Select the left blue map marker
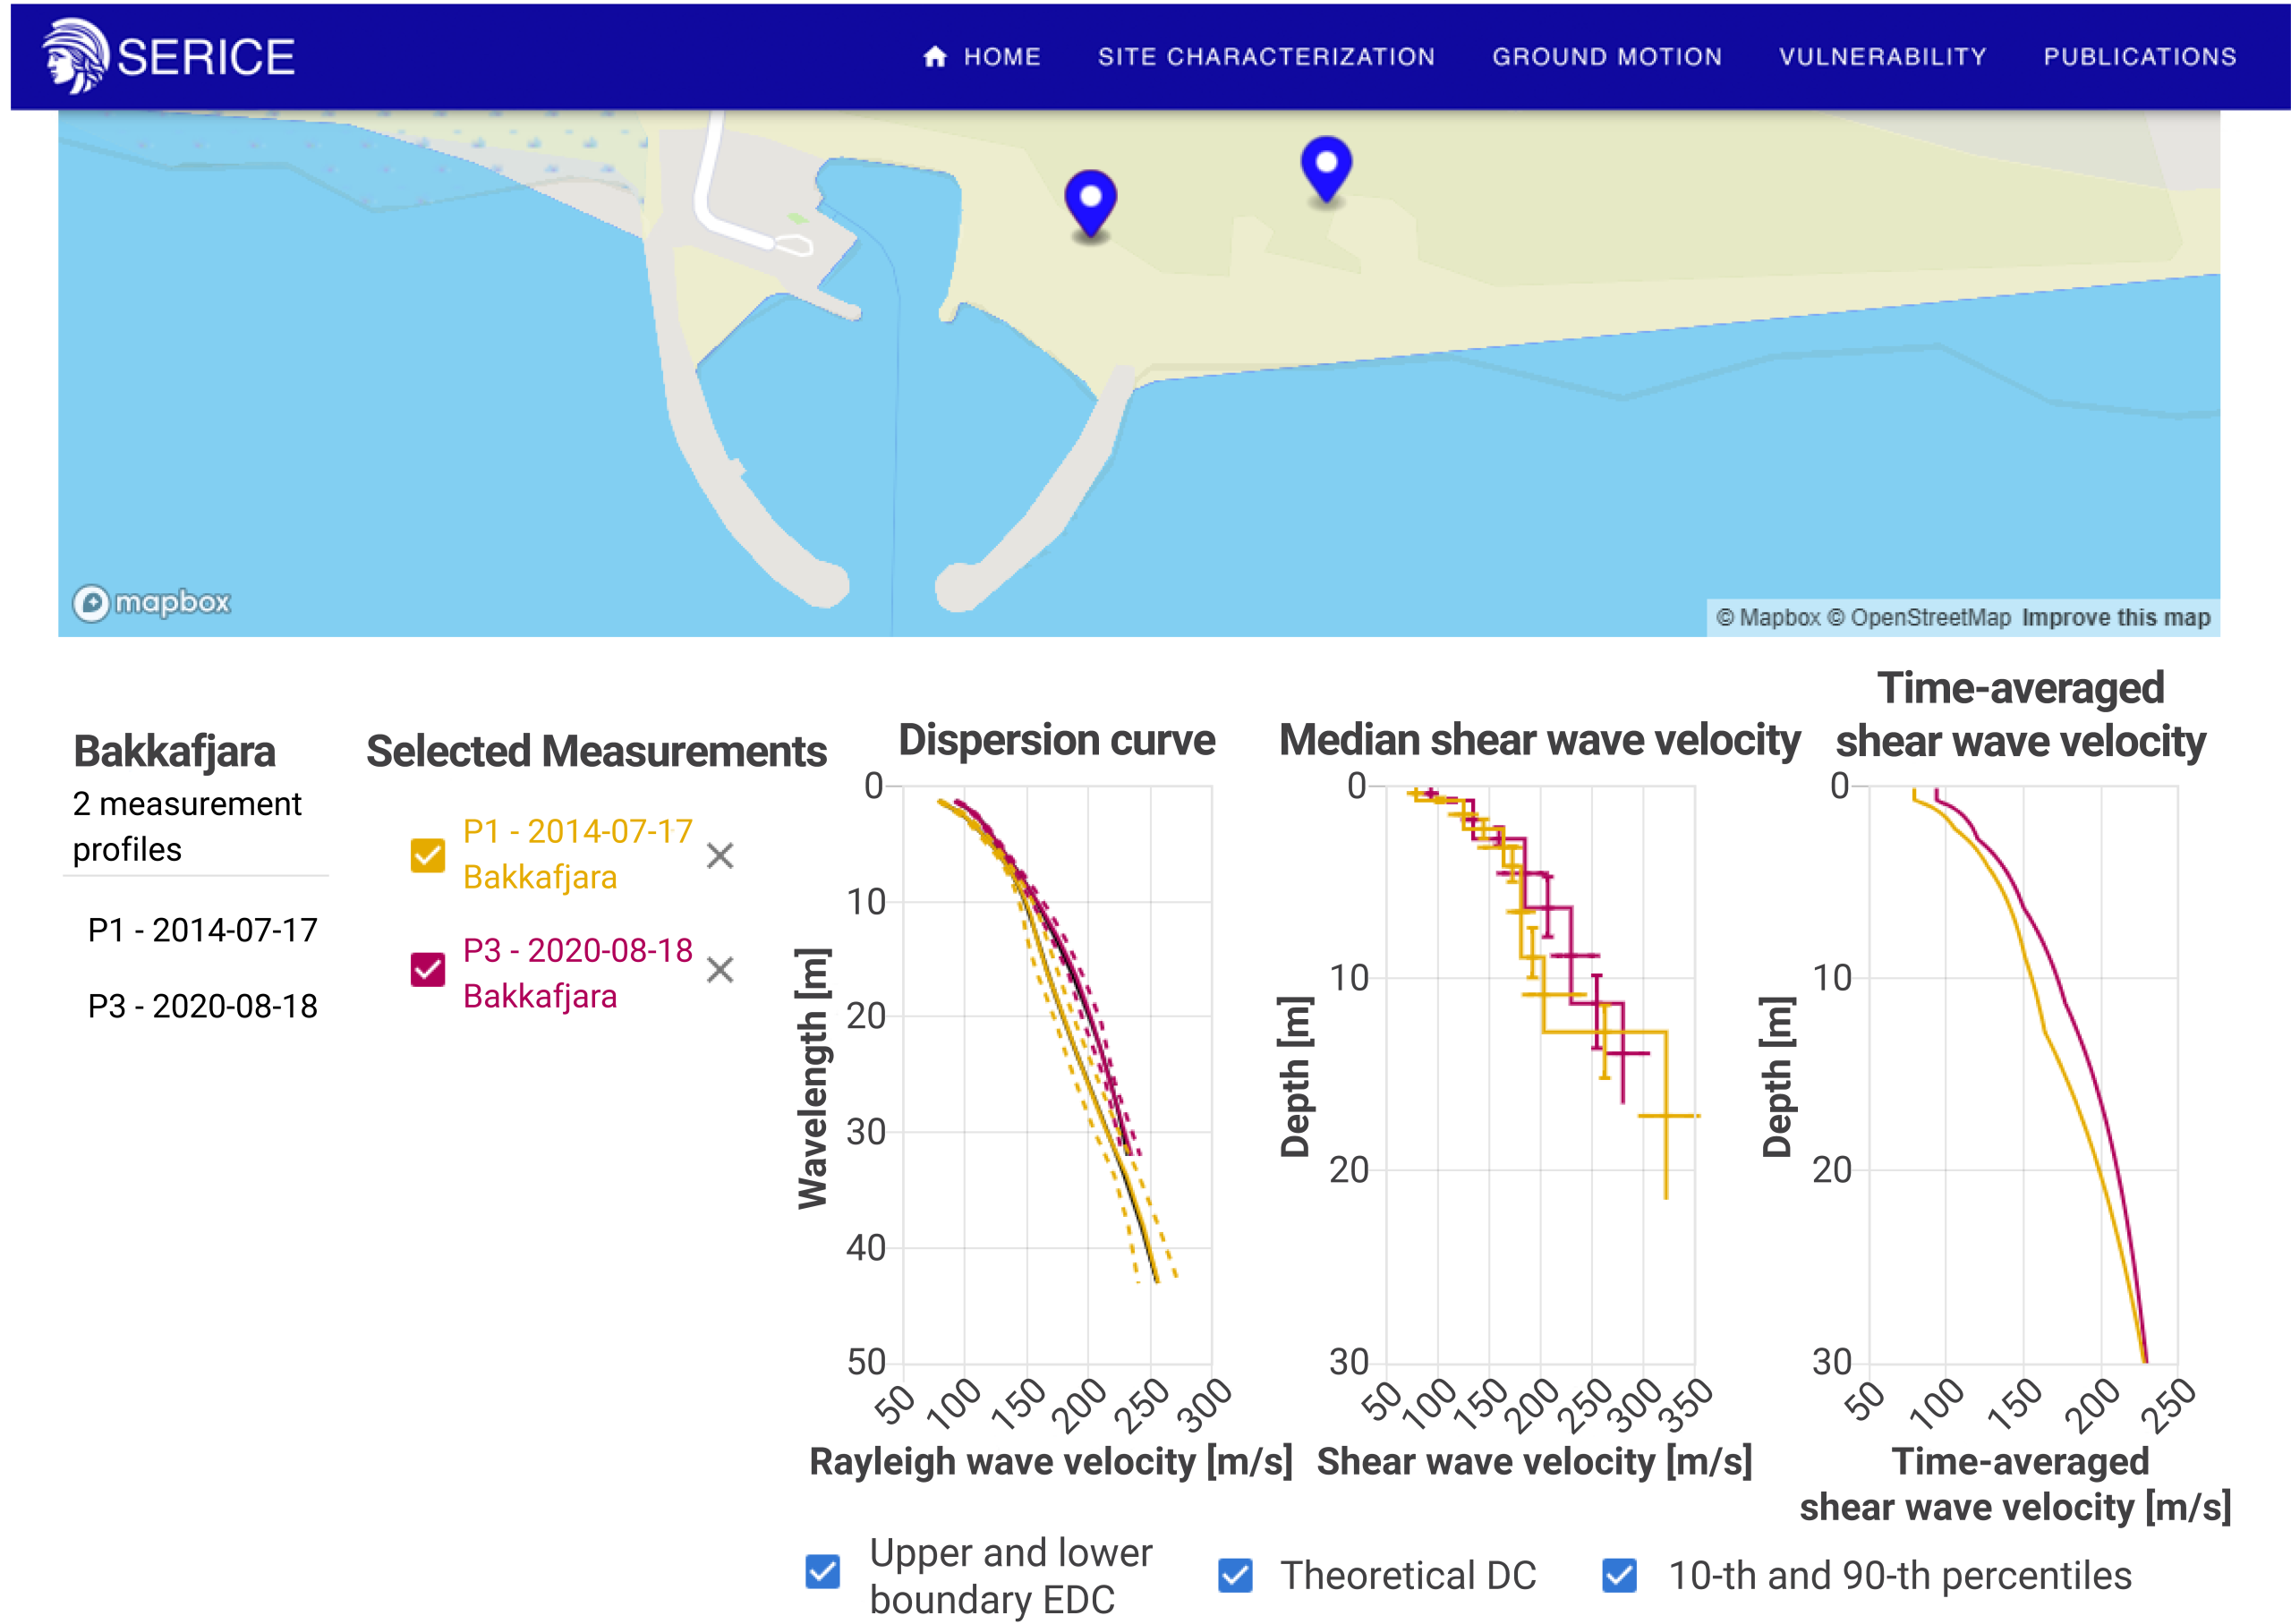Image resolution: width=2291 pixels, height=1624 pixels. tap(1090, 205)
